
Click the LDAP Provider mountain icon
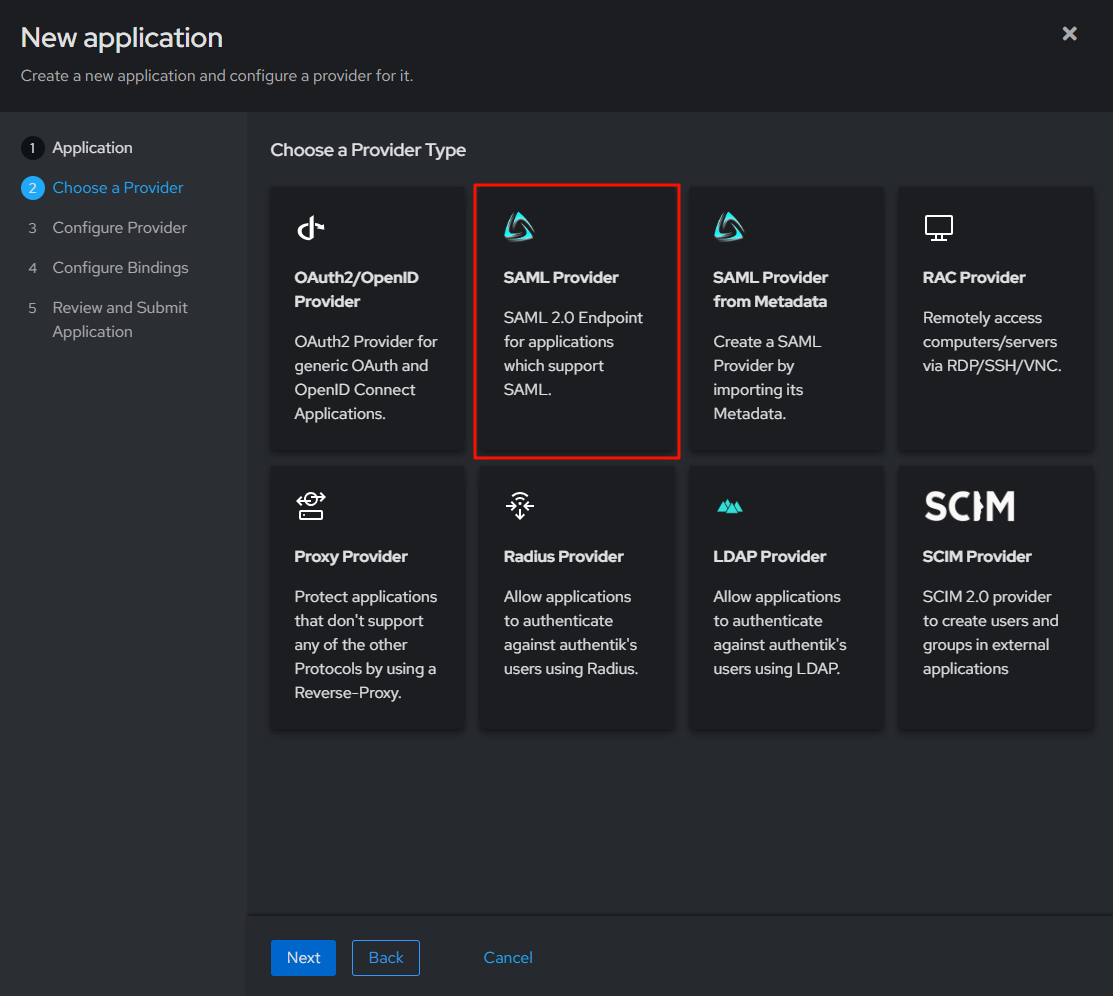pos(730,507)
